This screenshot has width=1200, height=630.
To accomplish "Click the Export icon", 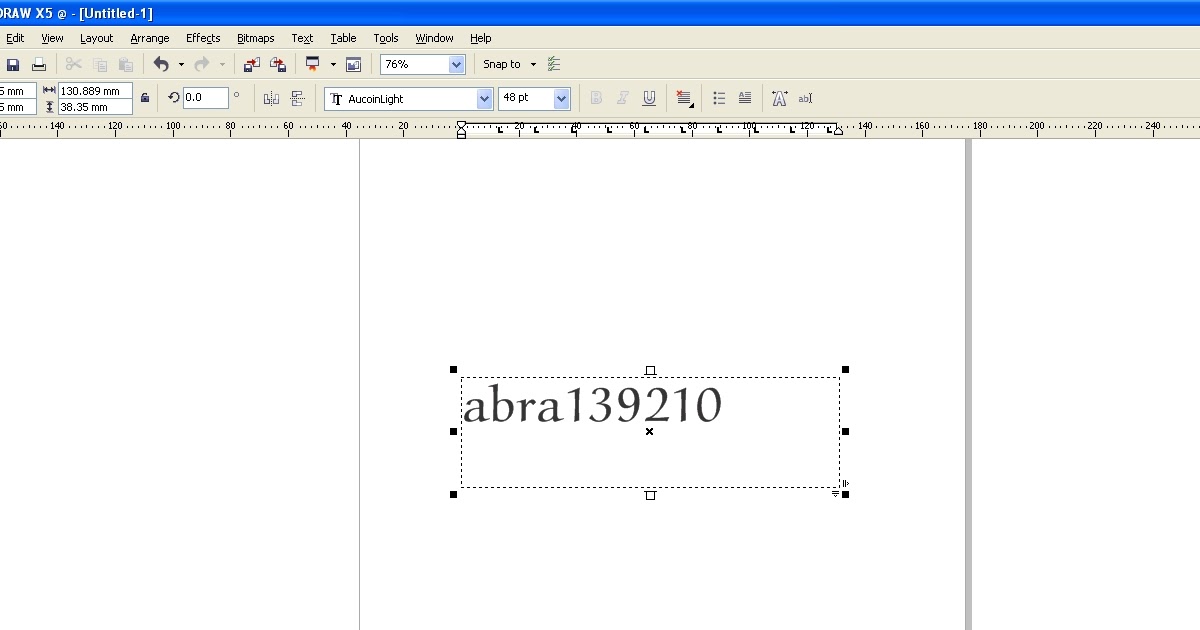I will coord(278,64).
